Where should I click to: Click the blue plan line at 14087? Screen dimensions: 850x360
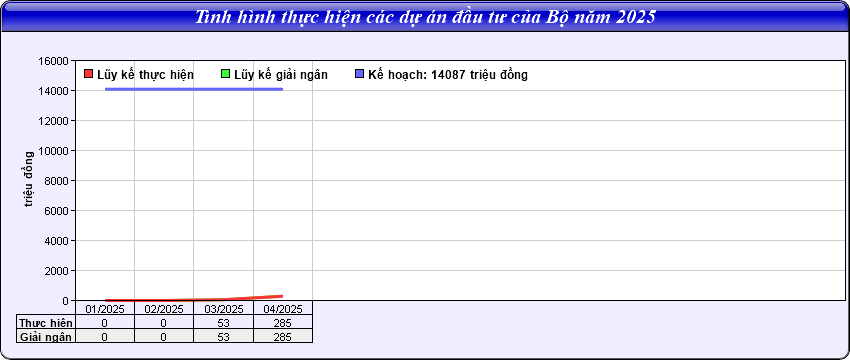[x=194, y=89]
